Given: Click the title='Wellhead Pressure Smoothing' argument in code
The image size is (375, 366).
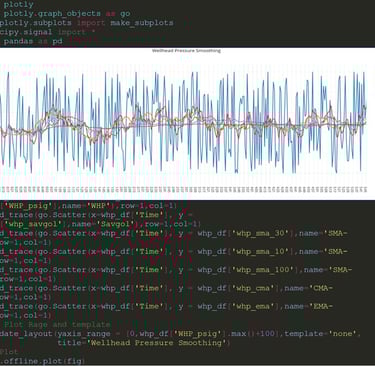Looking at the screenshot, I should click(143, 343).
